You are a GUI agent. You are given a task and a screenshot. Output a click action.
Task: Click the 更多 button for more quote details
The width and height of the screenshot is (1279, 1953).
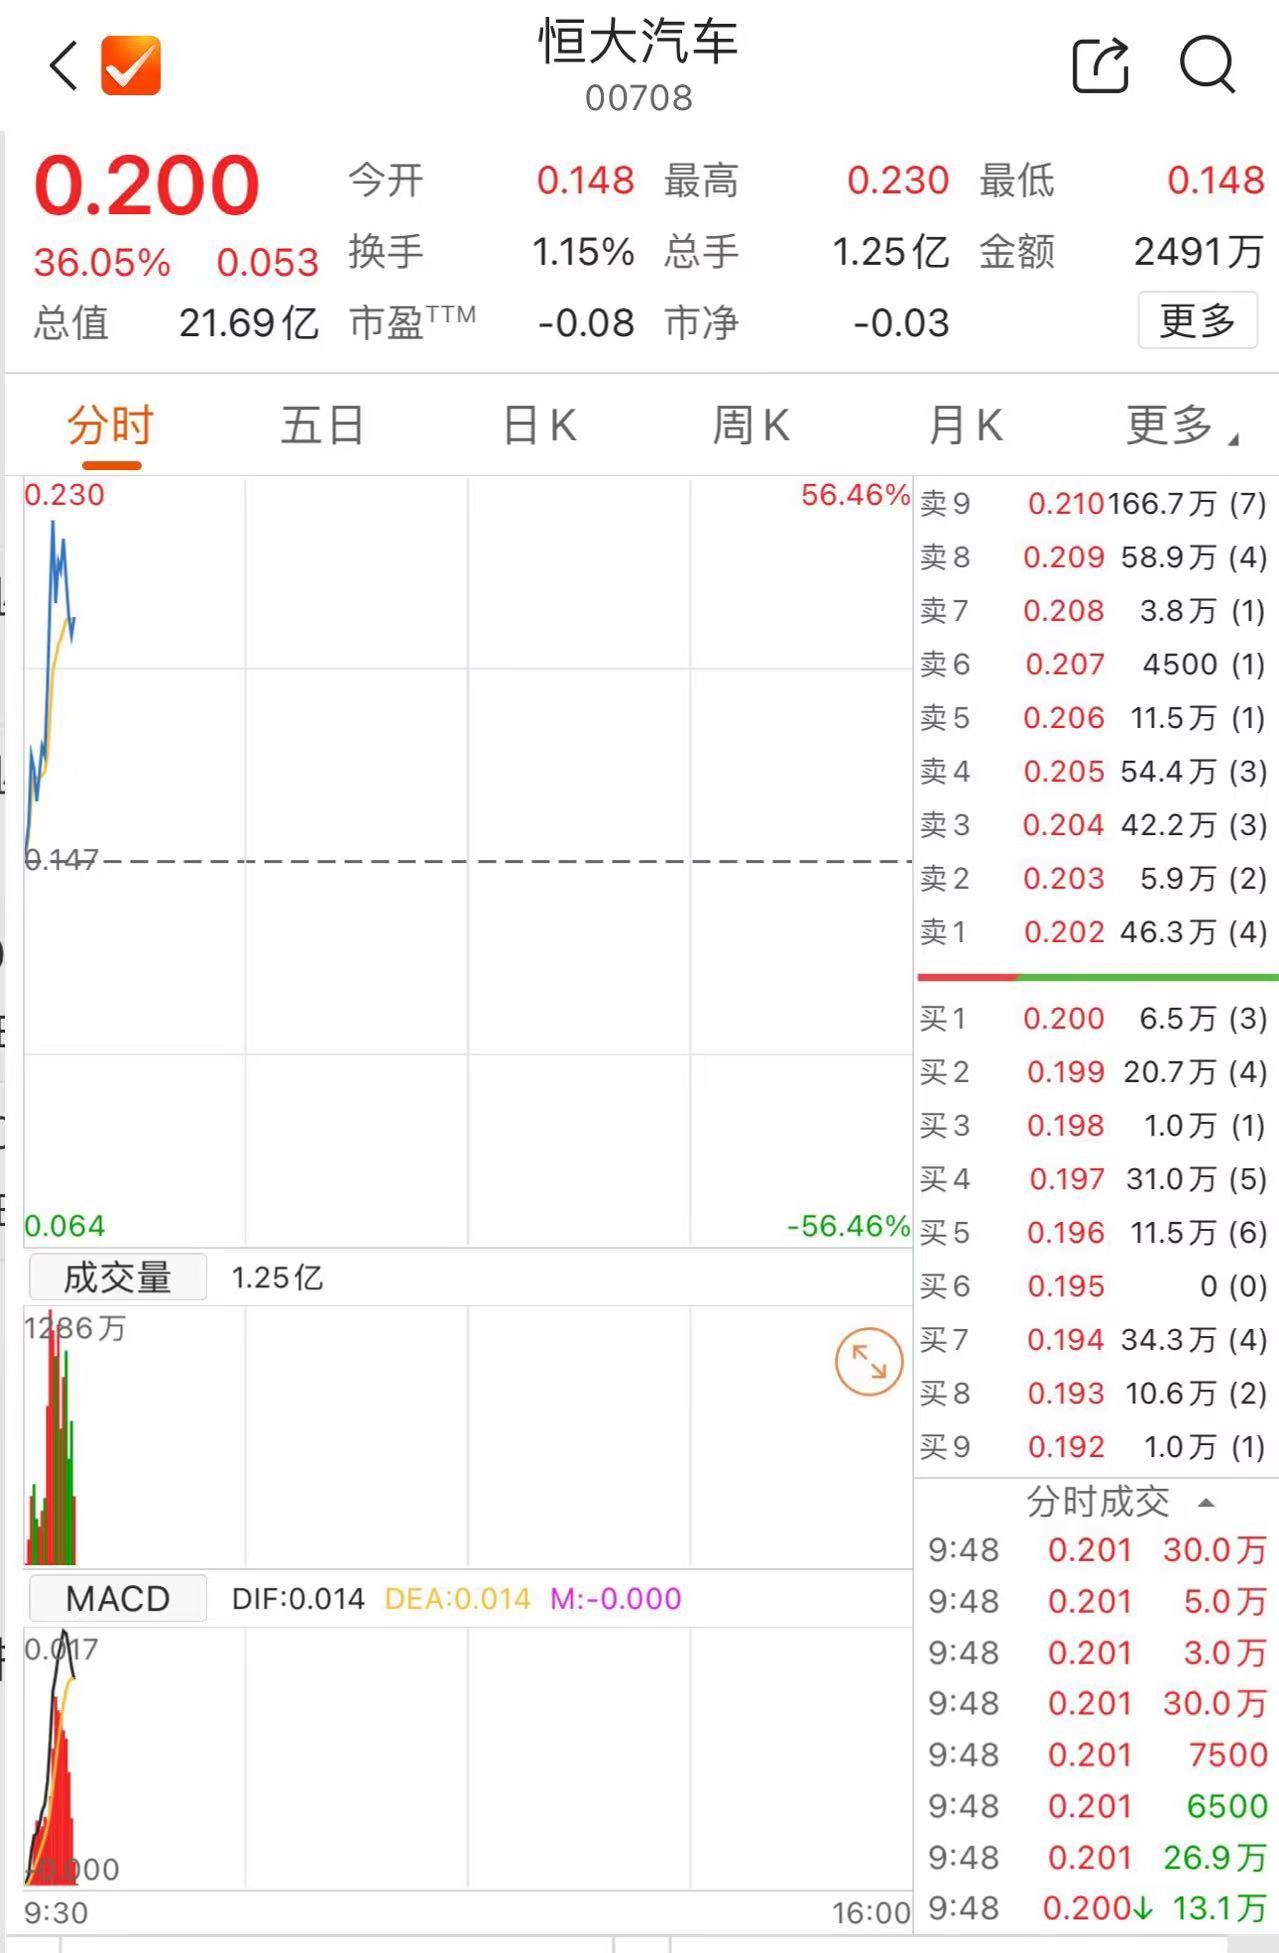point(1197,321)
